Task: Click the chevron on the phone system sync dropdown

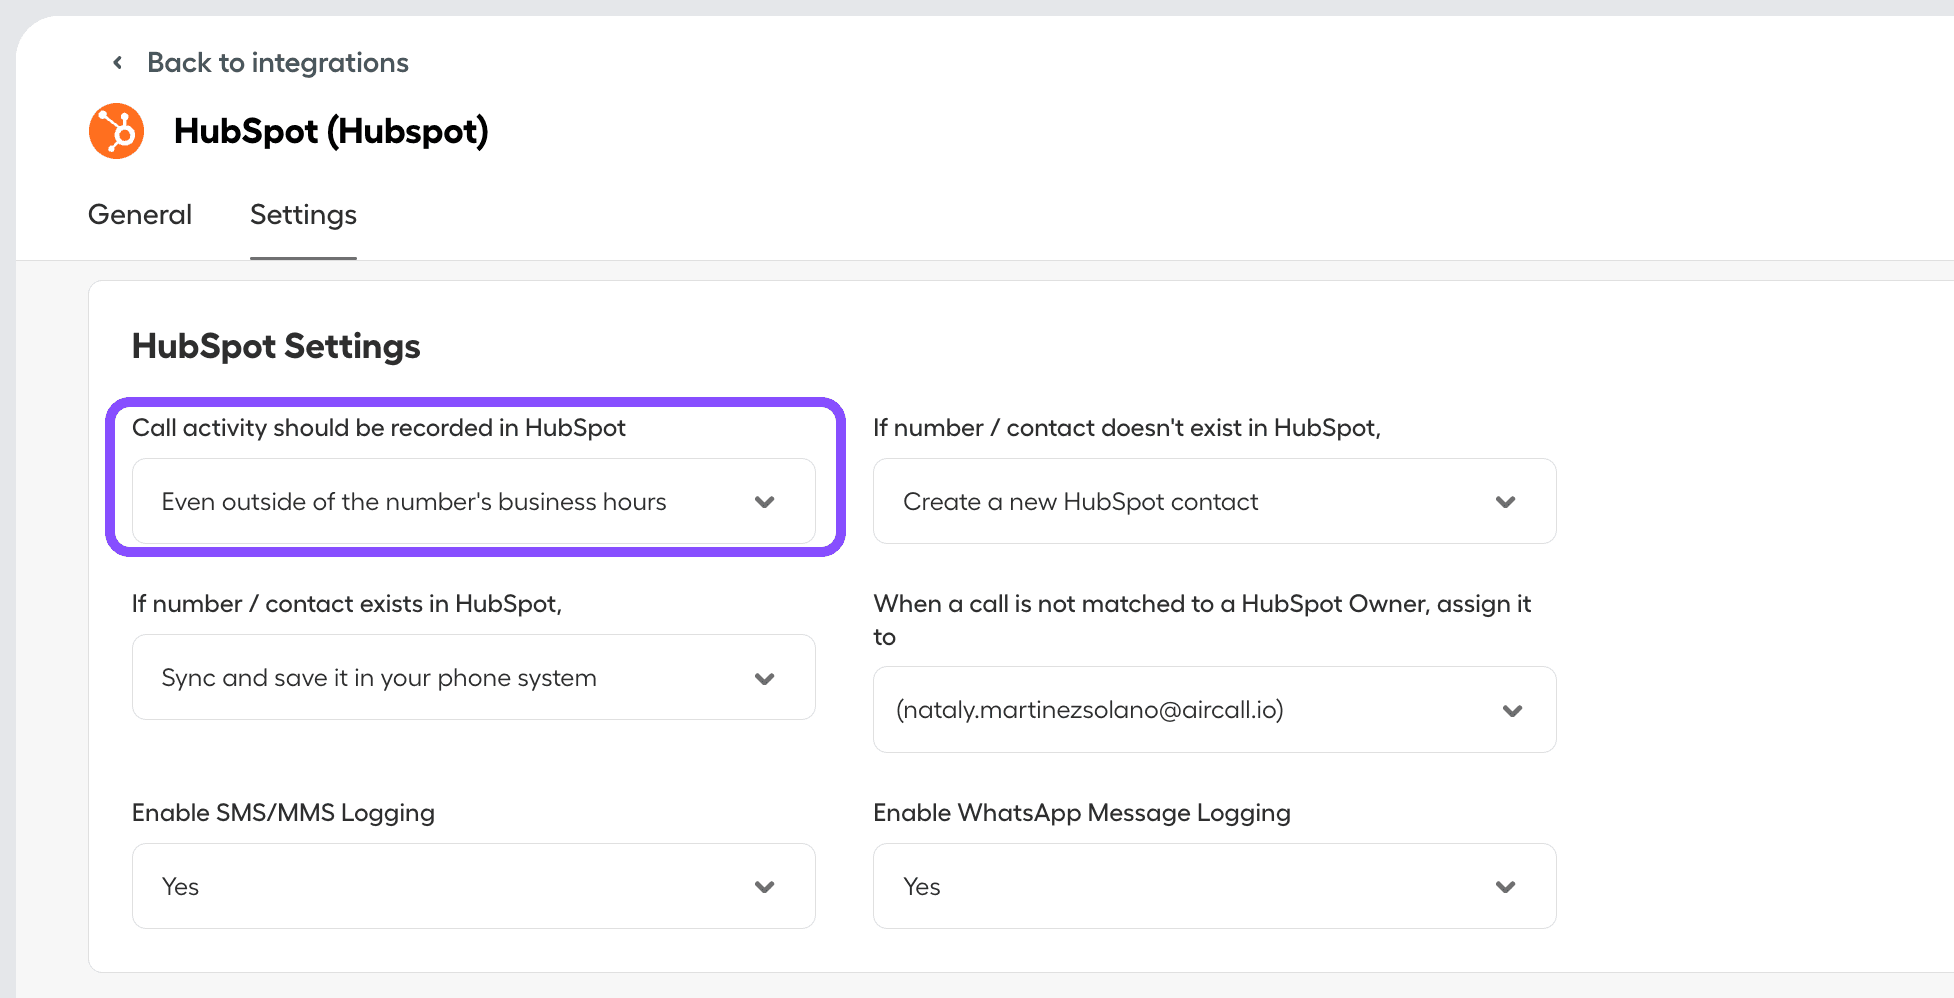Action: tap(764, 677)
